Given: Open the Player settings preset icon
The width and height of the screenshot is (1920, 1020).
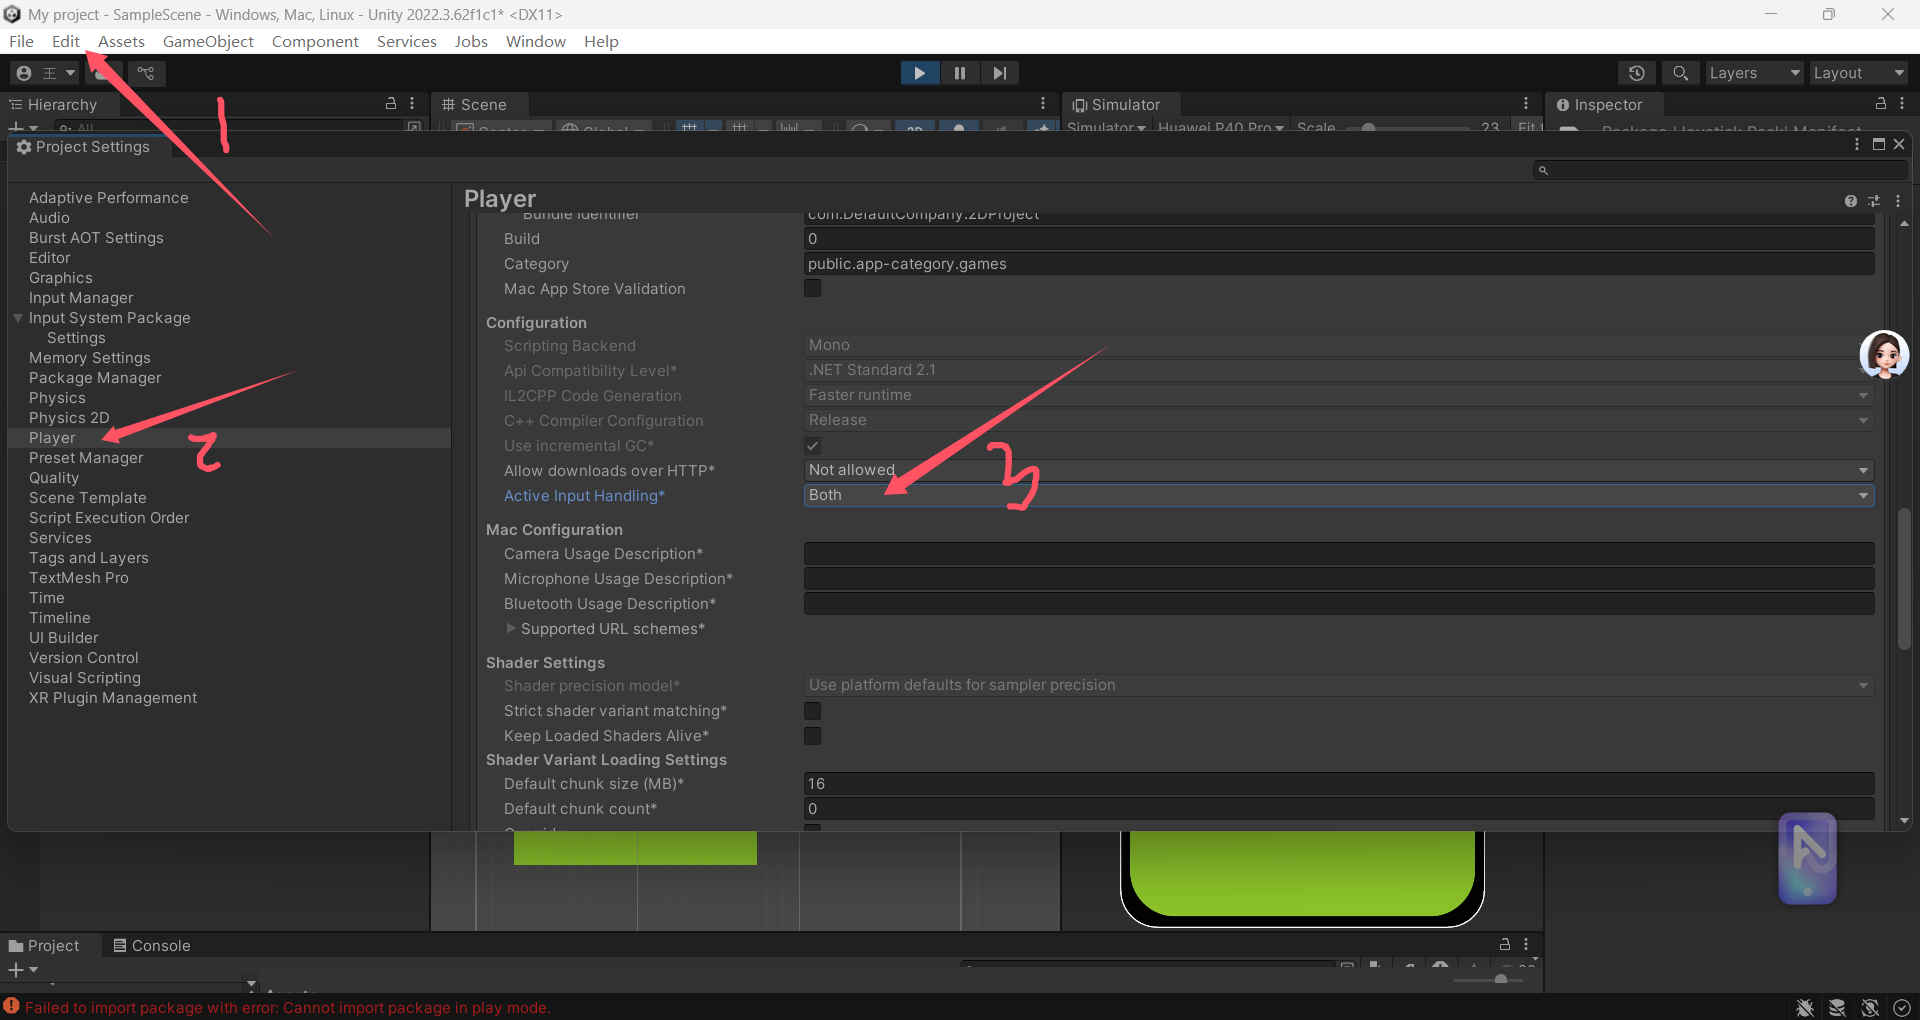Looking at the screenshot, I should (x=1874, y=201).
